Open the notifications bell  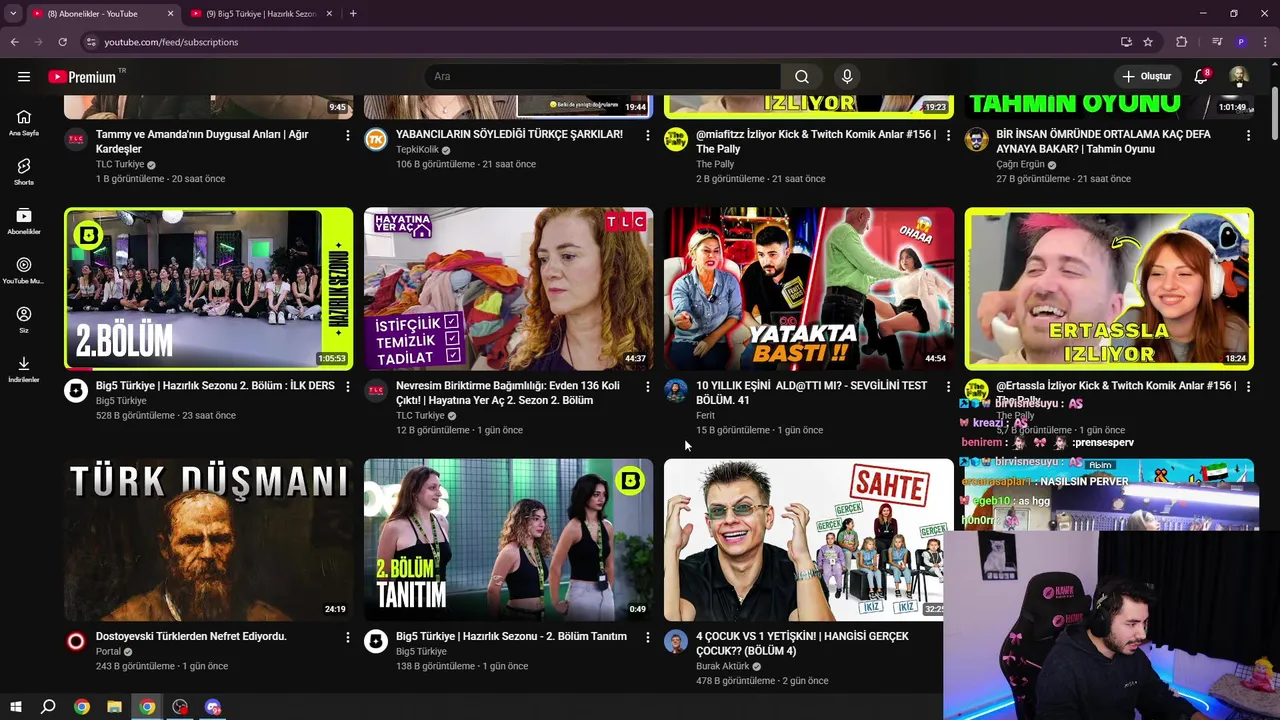tap(1202, 77)
